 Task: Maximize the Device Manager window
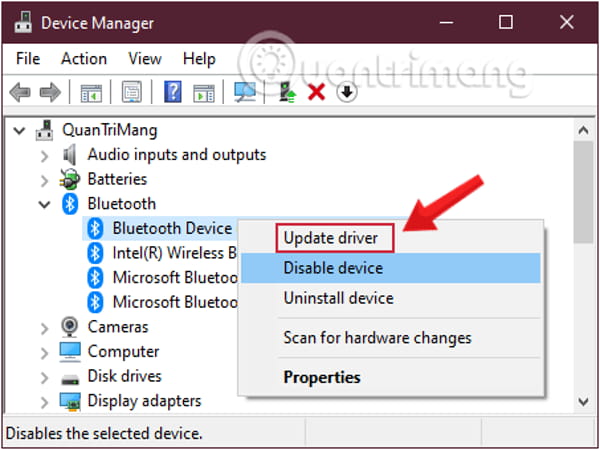[x=505, y=23]
